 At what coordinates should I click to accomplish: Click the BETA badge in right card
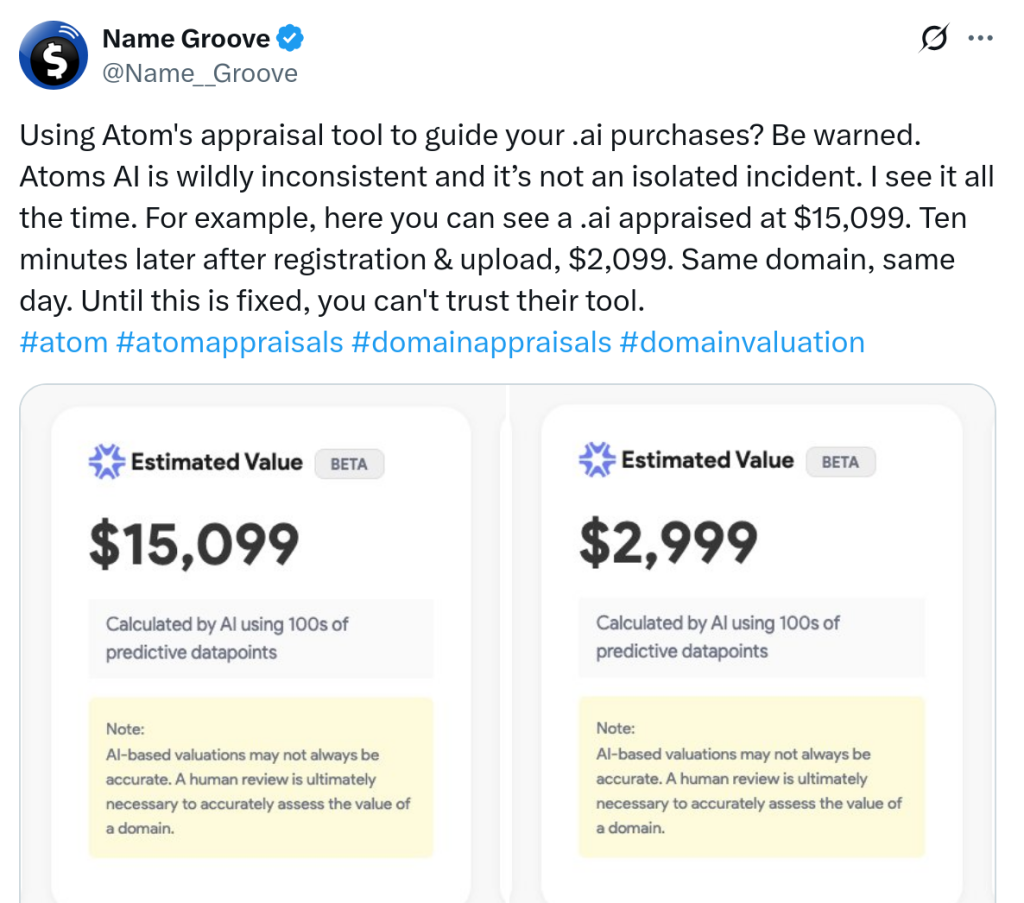[x=839, y=462]
